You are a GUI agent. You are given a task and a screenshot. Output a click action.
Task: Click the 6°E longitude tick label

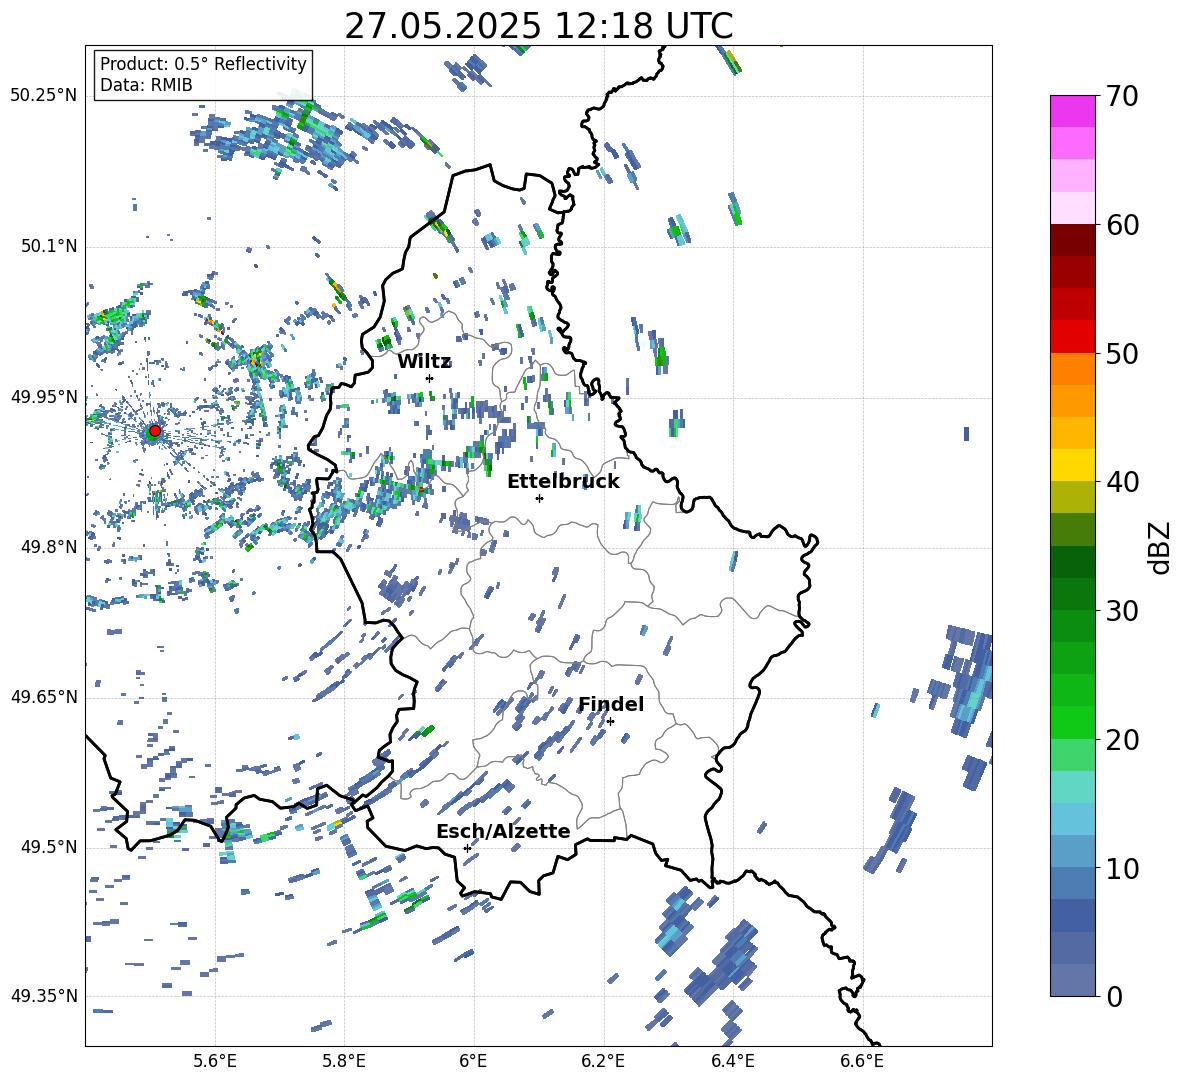473,1061
